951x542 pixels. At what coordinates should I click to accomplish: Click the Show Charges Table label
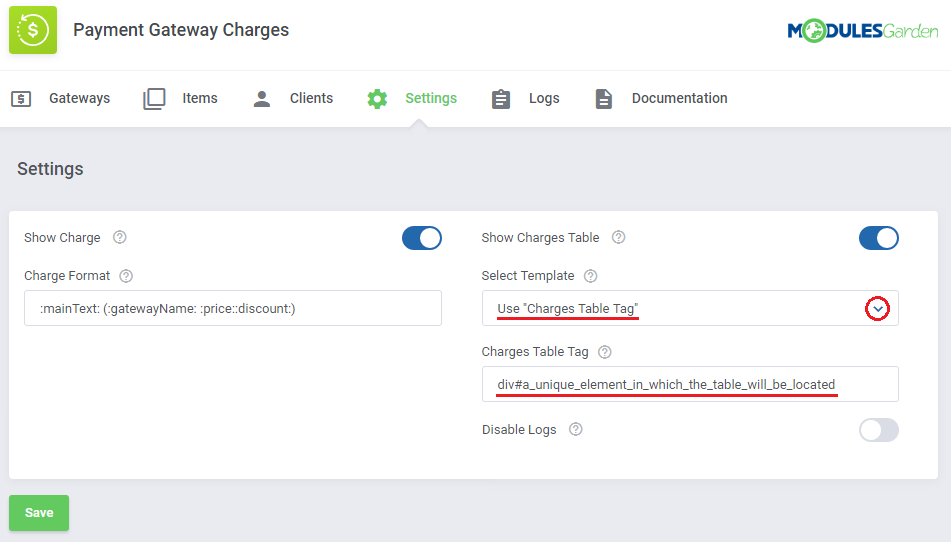[540, 238]
